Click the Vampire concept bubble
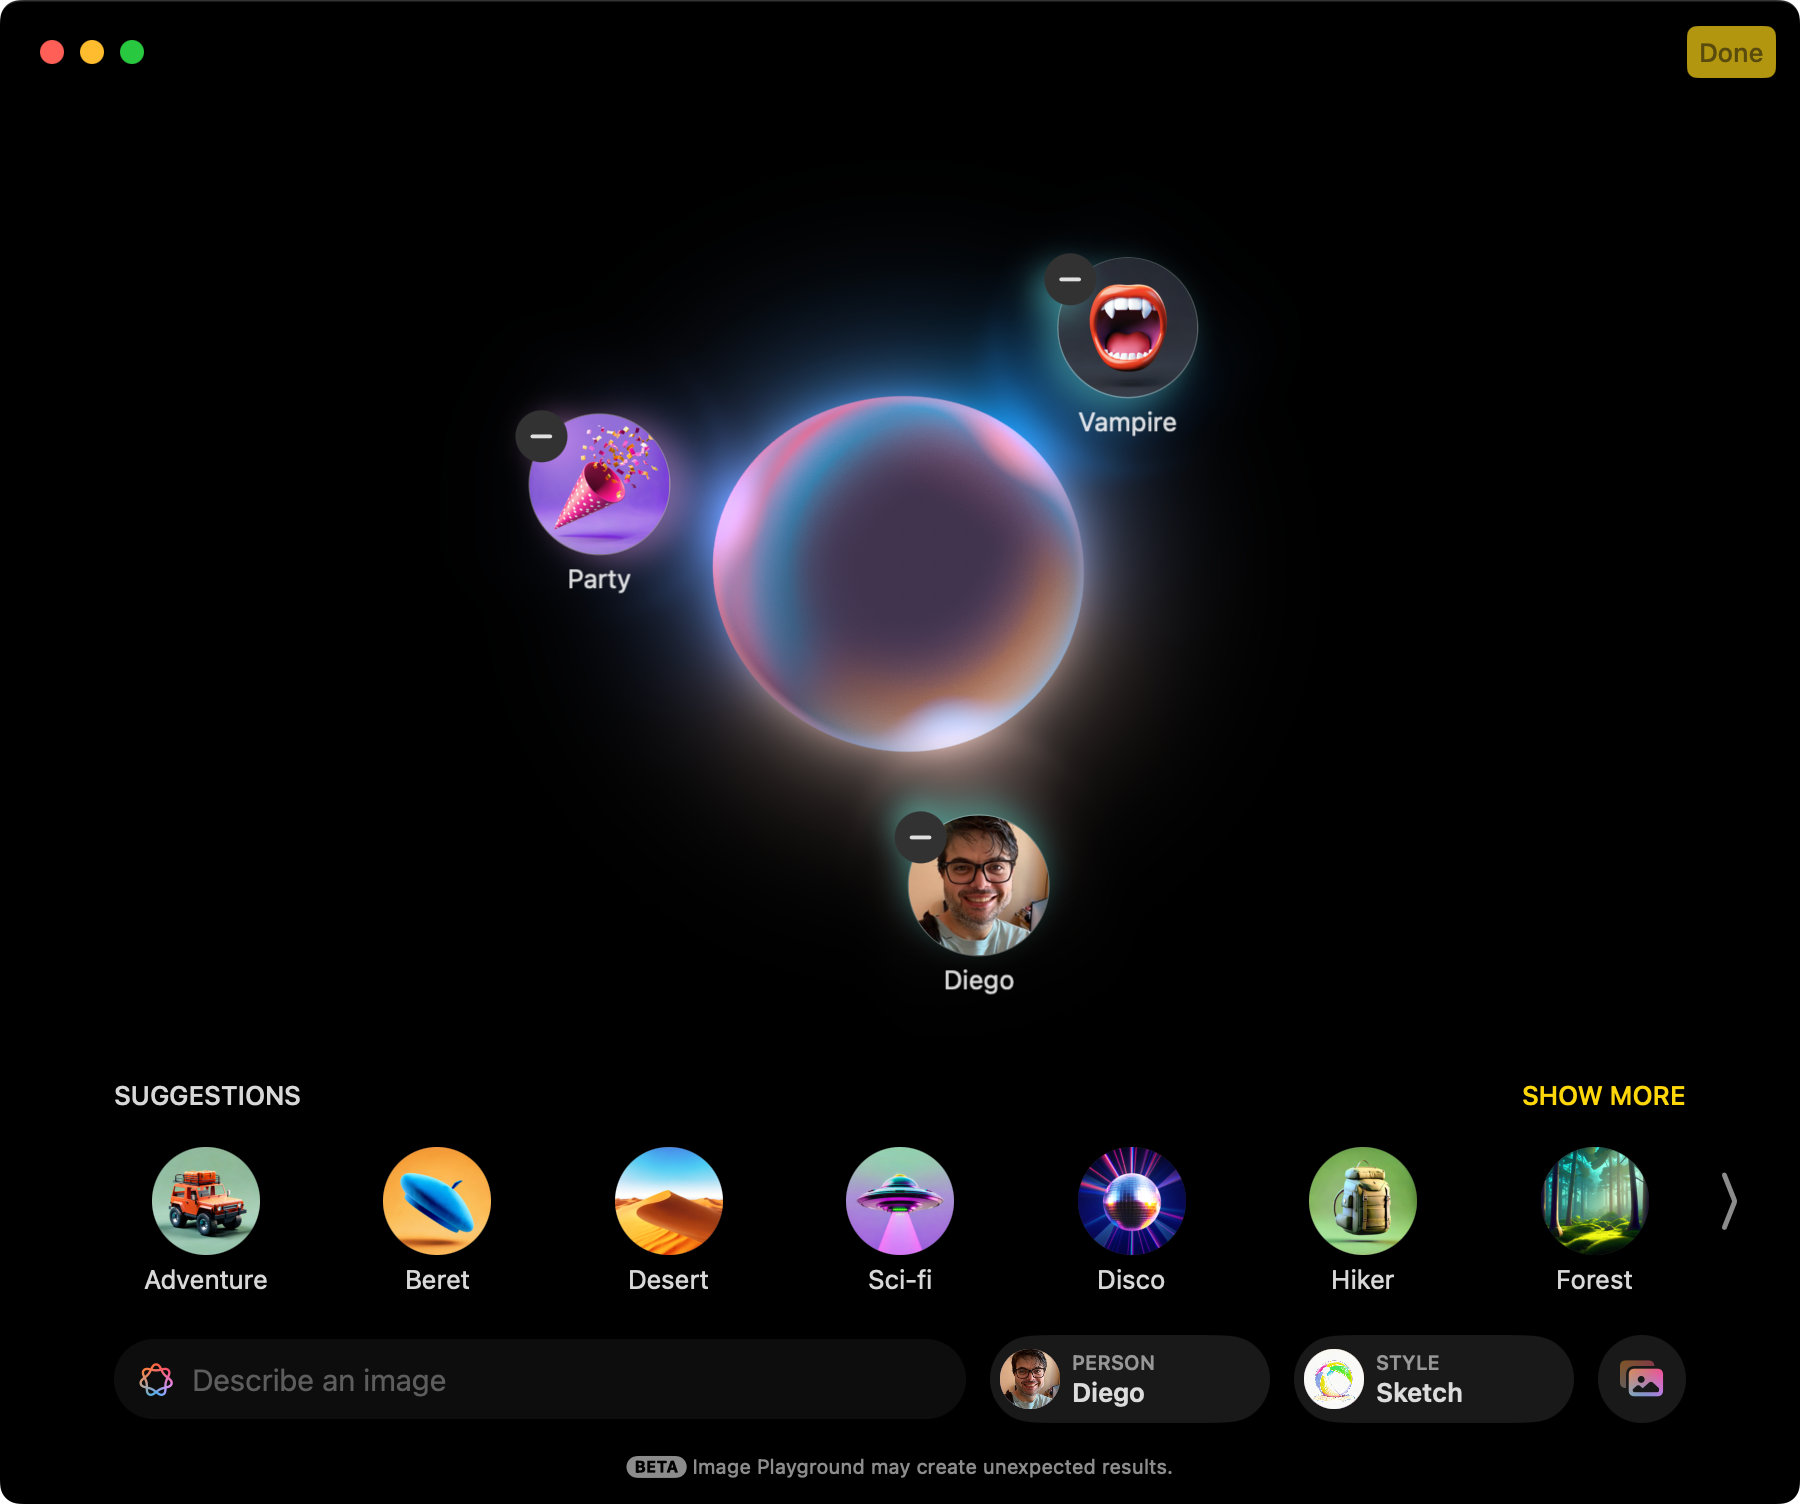 click(x=1127, y=333)
